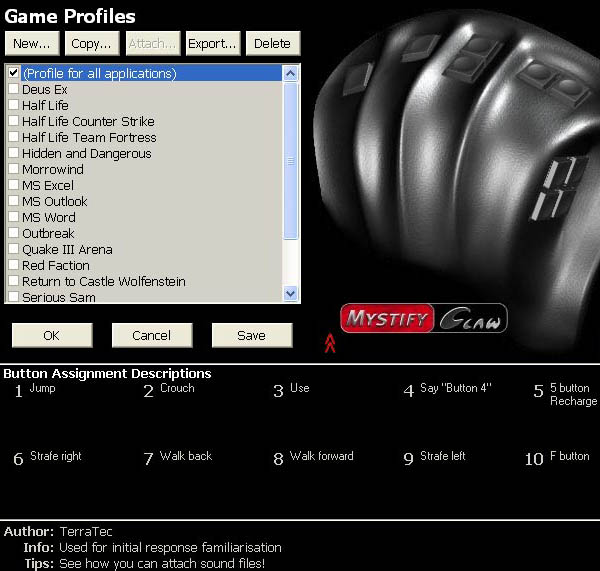Uncheck Profile for all applications checkbox
The image size is (600, 571).
point(14,72)
